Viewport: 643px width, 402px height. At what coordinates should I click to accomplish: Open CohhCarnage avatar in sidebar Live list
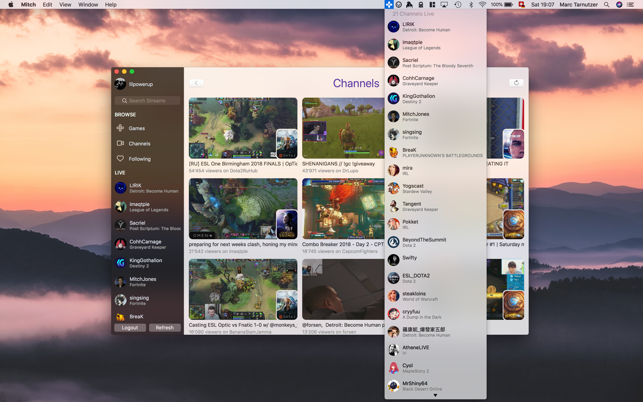point(120,244)
